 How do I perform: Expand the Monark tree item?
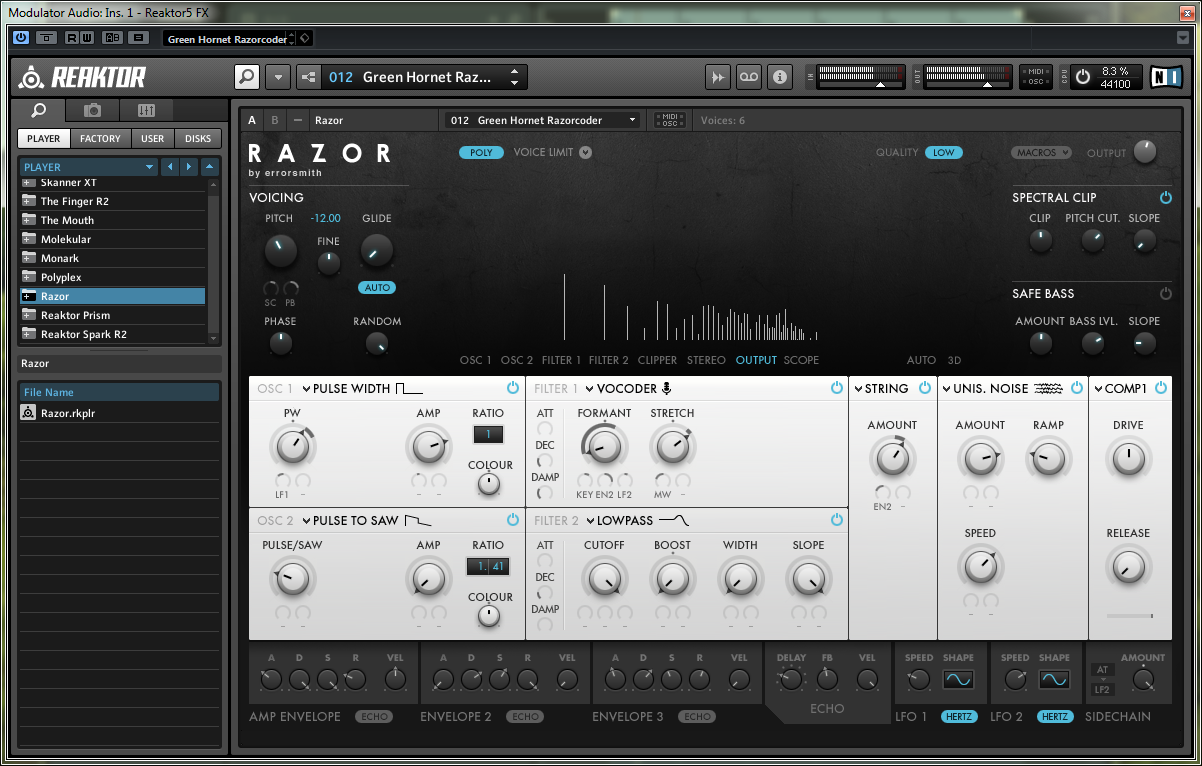(x=28, y=258)
